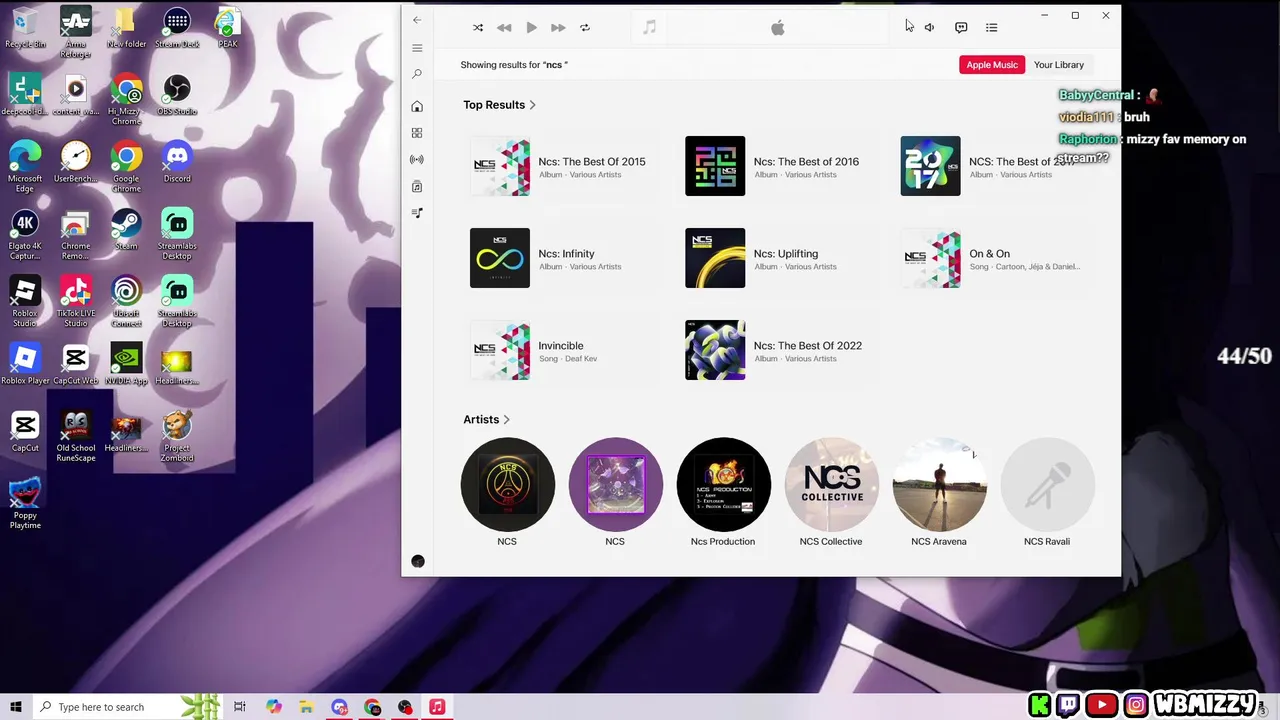Select the Arma Reforger desktop icon
This screenshot has width=1280, height=720.
pyautogui.click(x=75, y=32)
